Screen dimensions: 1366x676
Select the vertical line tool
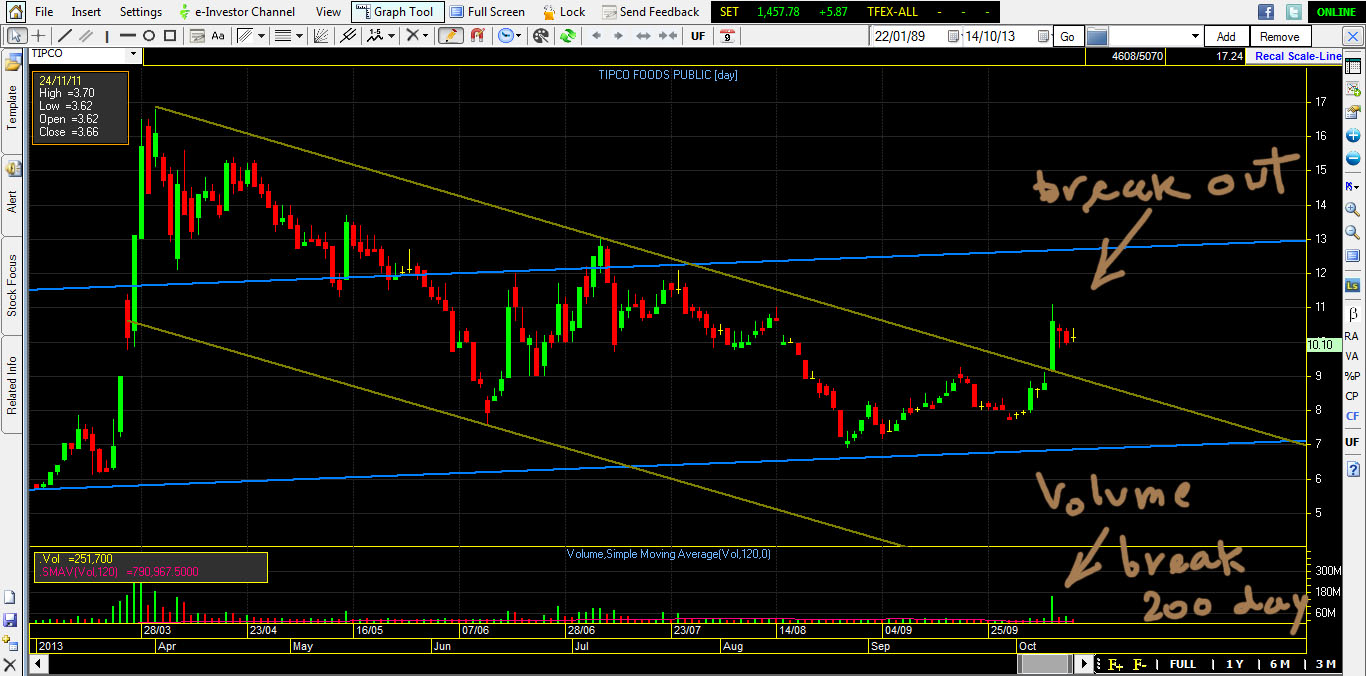tap(108, 35)
